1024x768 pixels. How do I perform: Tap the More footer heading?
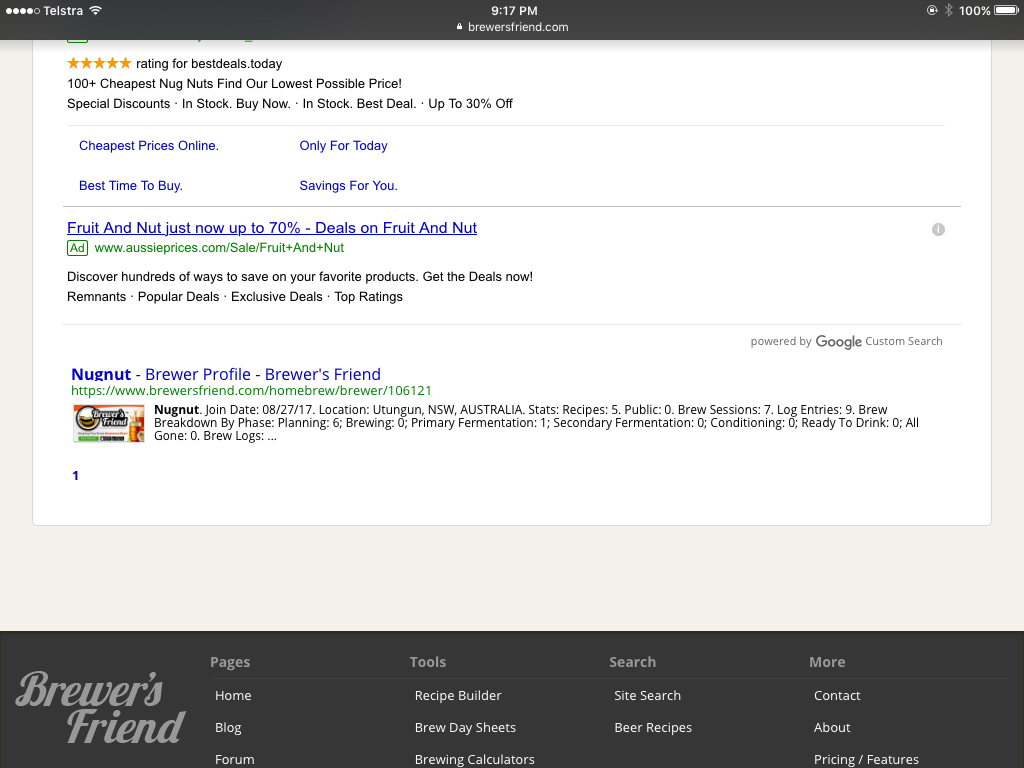(x=827, y=662)
